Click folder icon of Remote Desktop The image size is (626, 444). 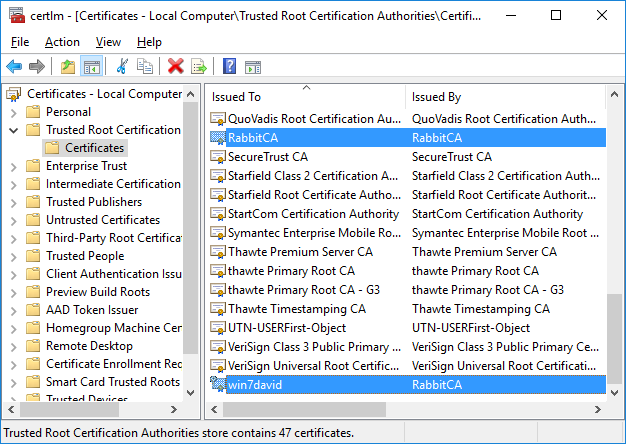point(33,346)
